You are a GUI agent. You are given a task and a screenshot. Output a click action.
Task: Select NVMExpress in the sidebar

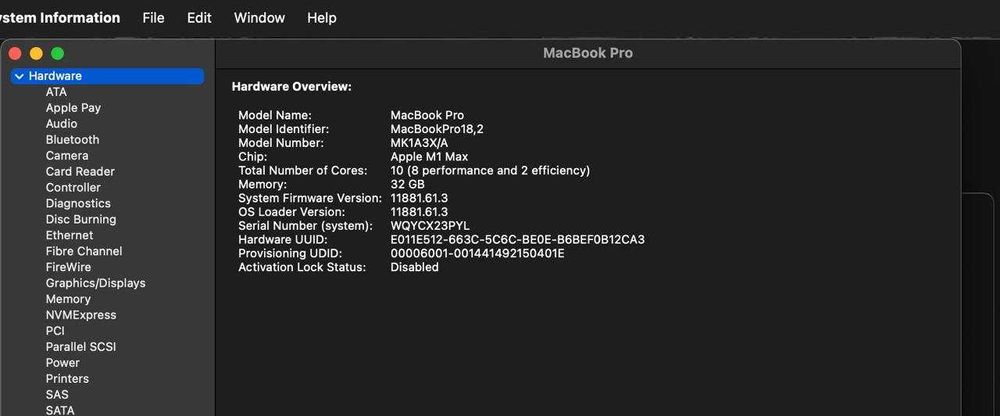[x=81, y=315]
